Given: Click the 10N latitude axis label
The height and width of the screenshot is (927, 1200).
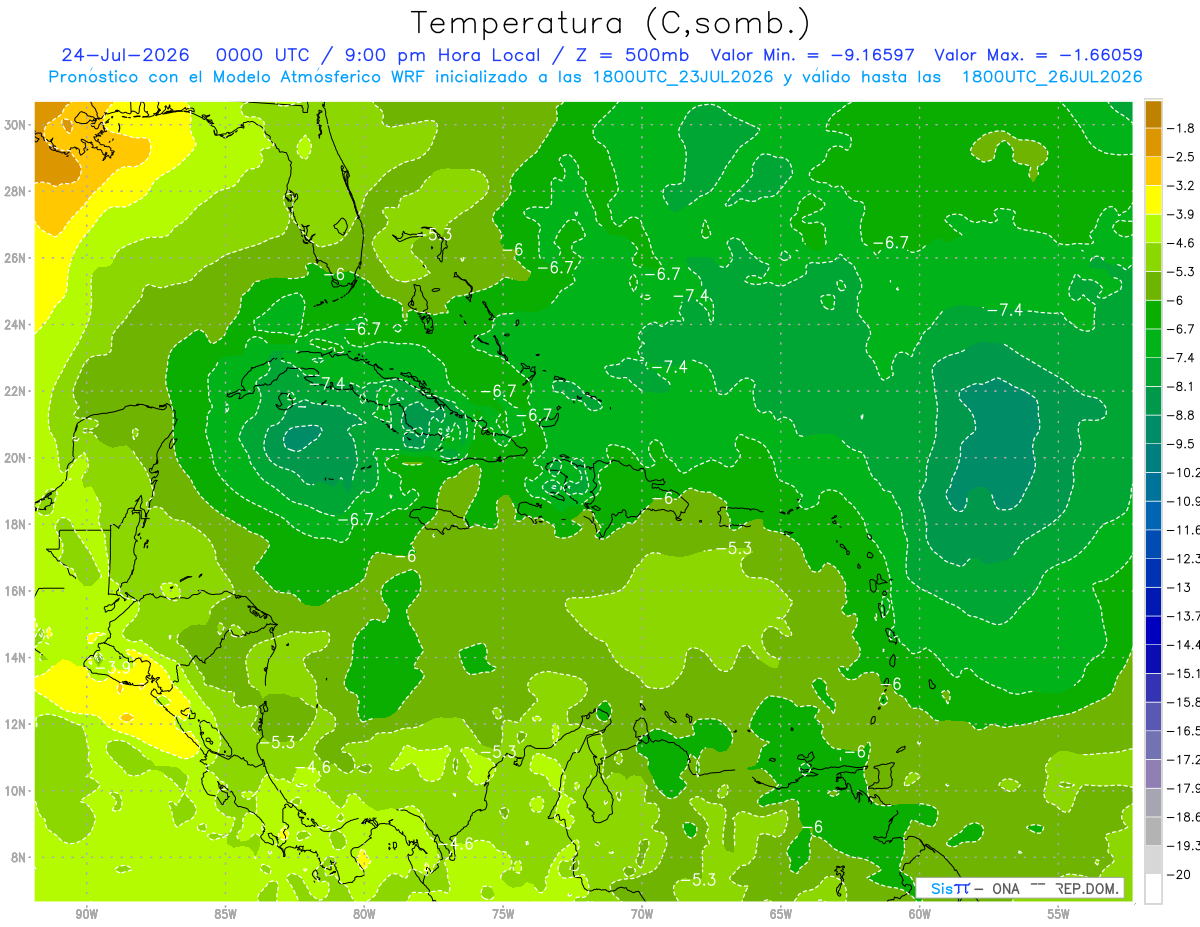Looking at the screenshot, I should tap(17, 790).
